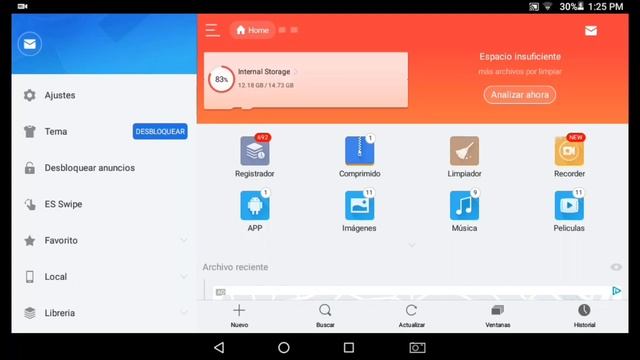Open the Música icon
The height and width of the screenshot is (360, 640).
(x=464, y=205)
